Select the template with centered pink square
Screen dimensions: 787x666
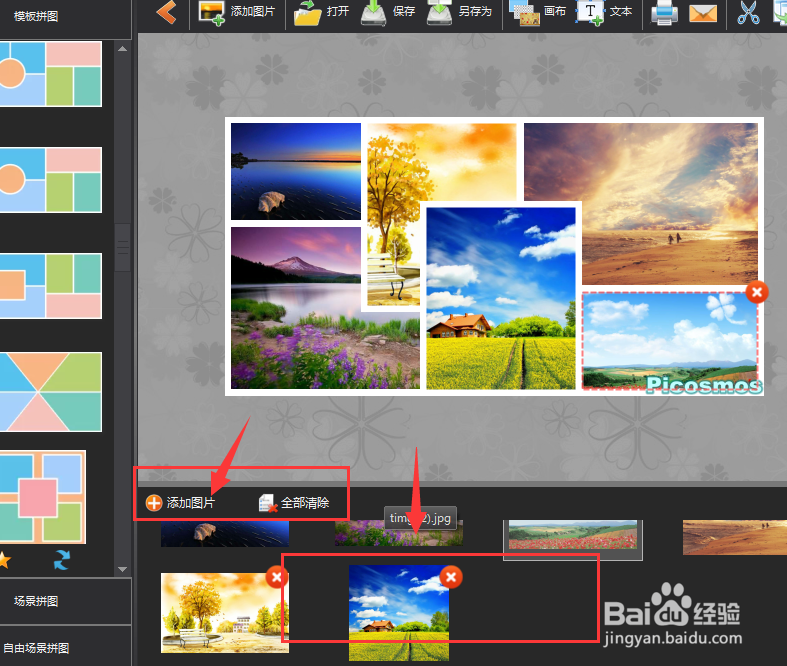click(x=43, y=497)
